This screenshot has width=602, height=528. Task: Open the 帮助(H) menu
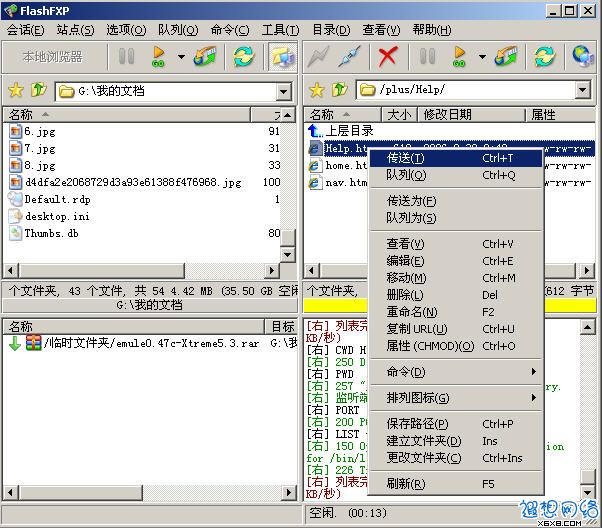pos(432,30)
